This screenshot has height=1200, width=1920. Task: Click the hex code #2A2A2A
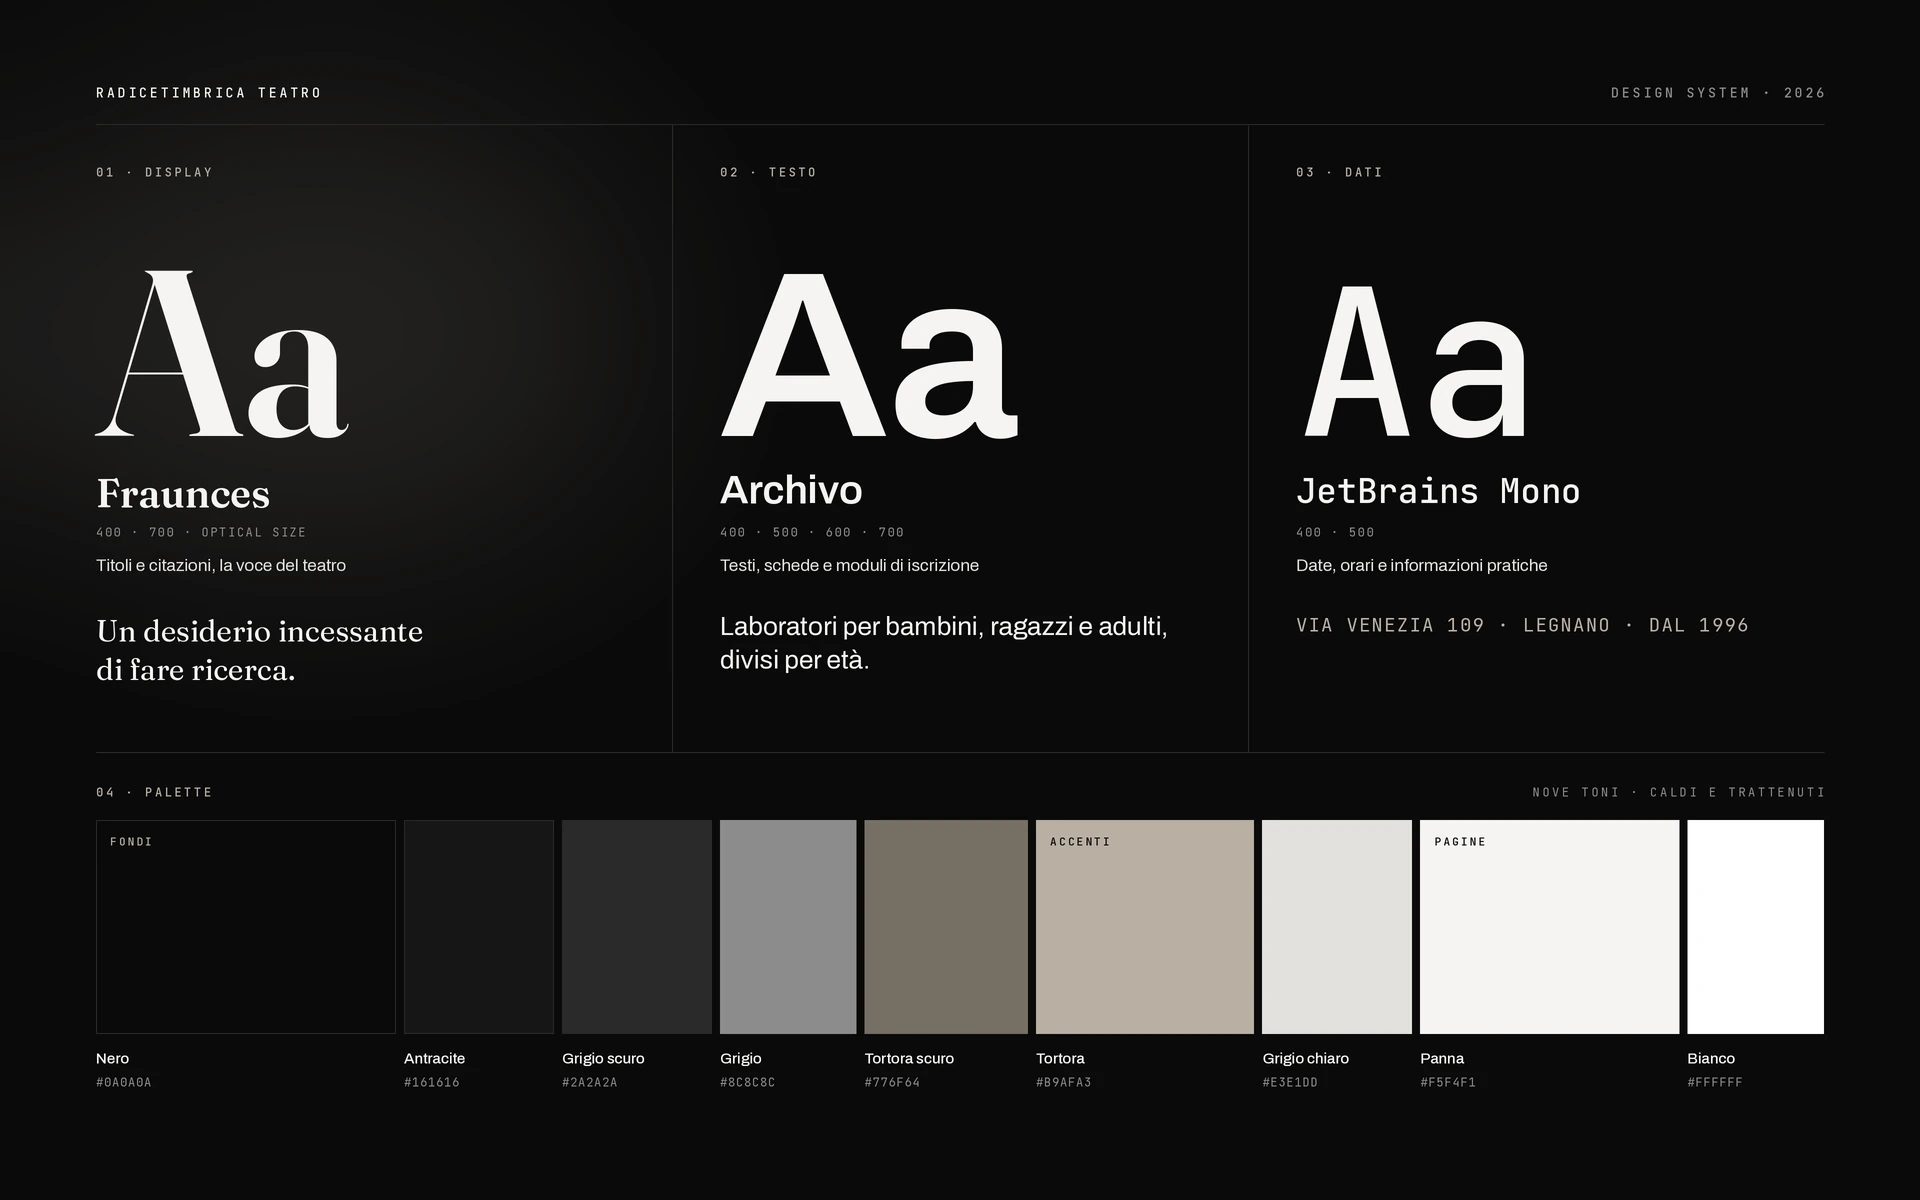[590, 1082]
